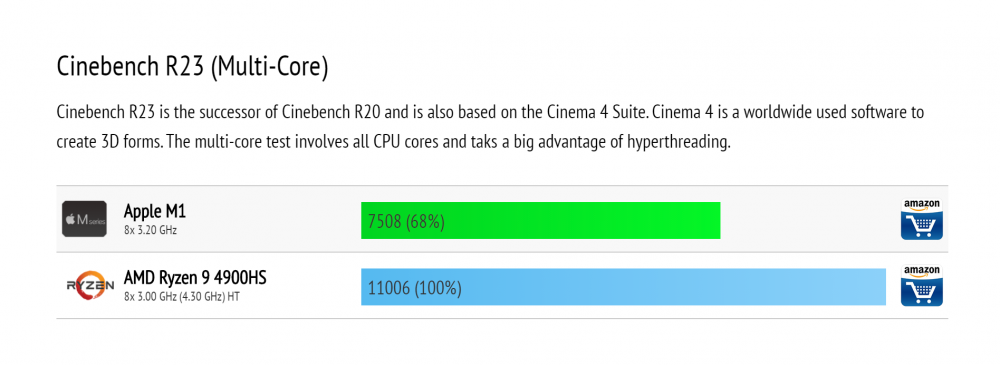This screenshot has width=1000, height=365.
Task: Click the amazon wordmark in the Ryzen row
Action: click(x=922, y=271)
